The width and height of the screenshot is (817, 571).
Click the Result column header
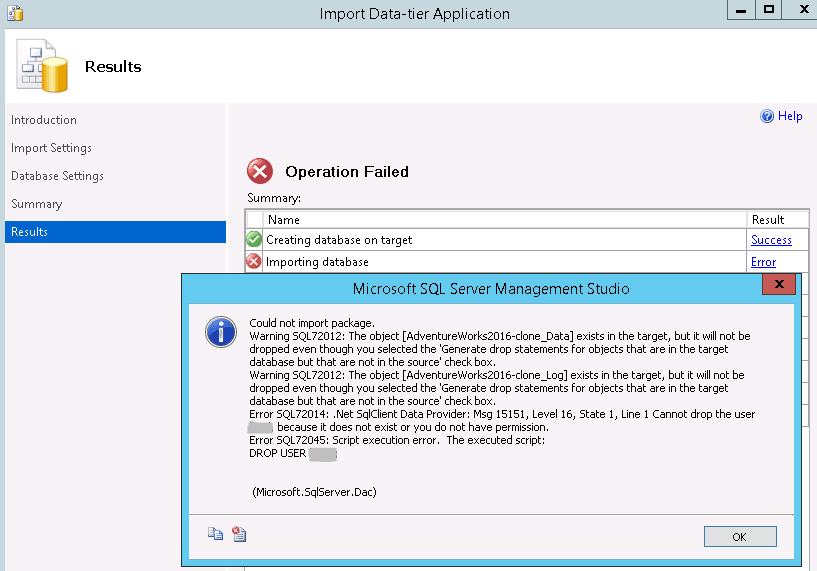click(x=777, y=220)
